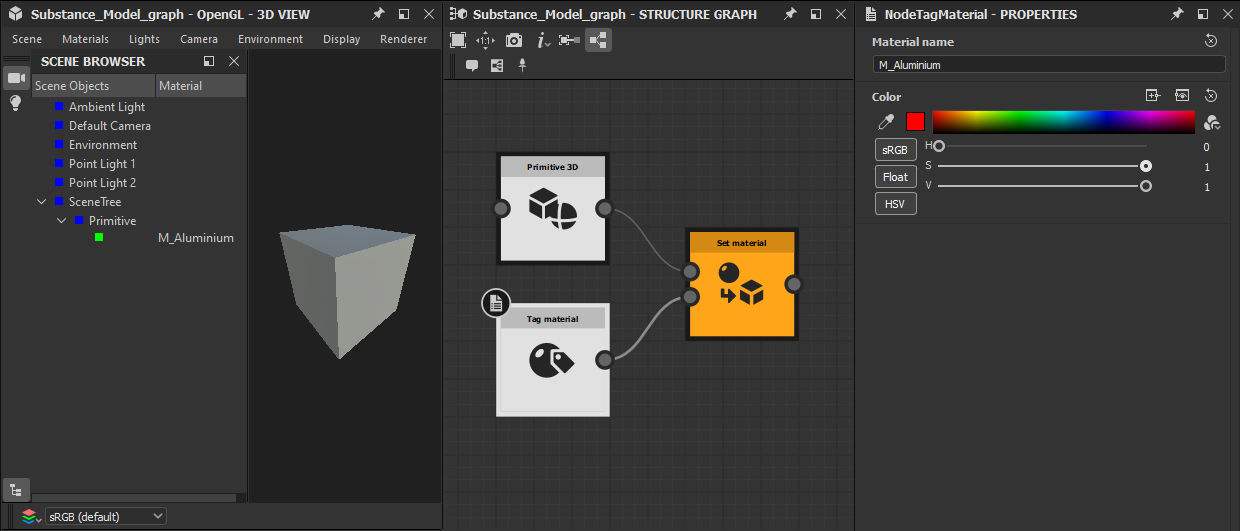Reset graph zoom with the 1:1 icon
Screen dimensions: 1240x531
coord(486,40)
